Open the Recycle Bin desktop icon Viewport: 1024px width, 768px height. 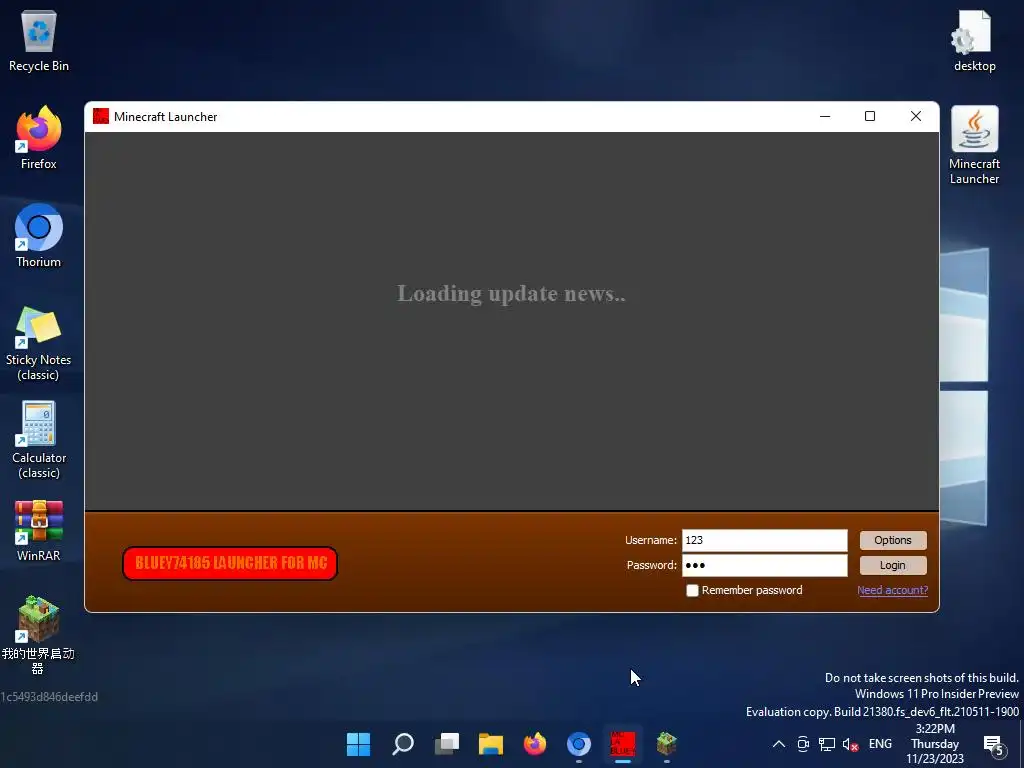[x=39, y=41]
